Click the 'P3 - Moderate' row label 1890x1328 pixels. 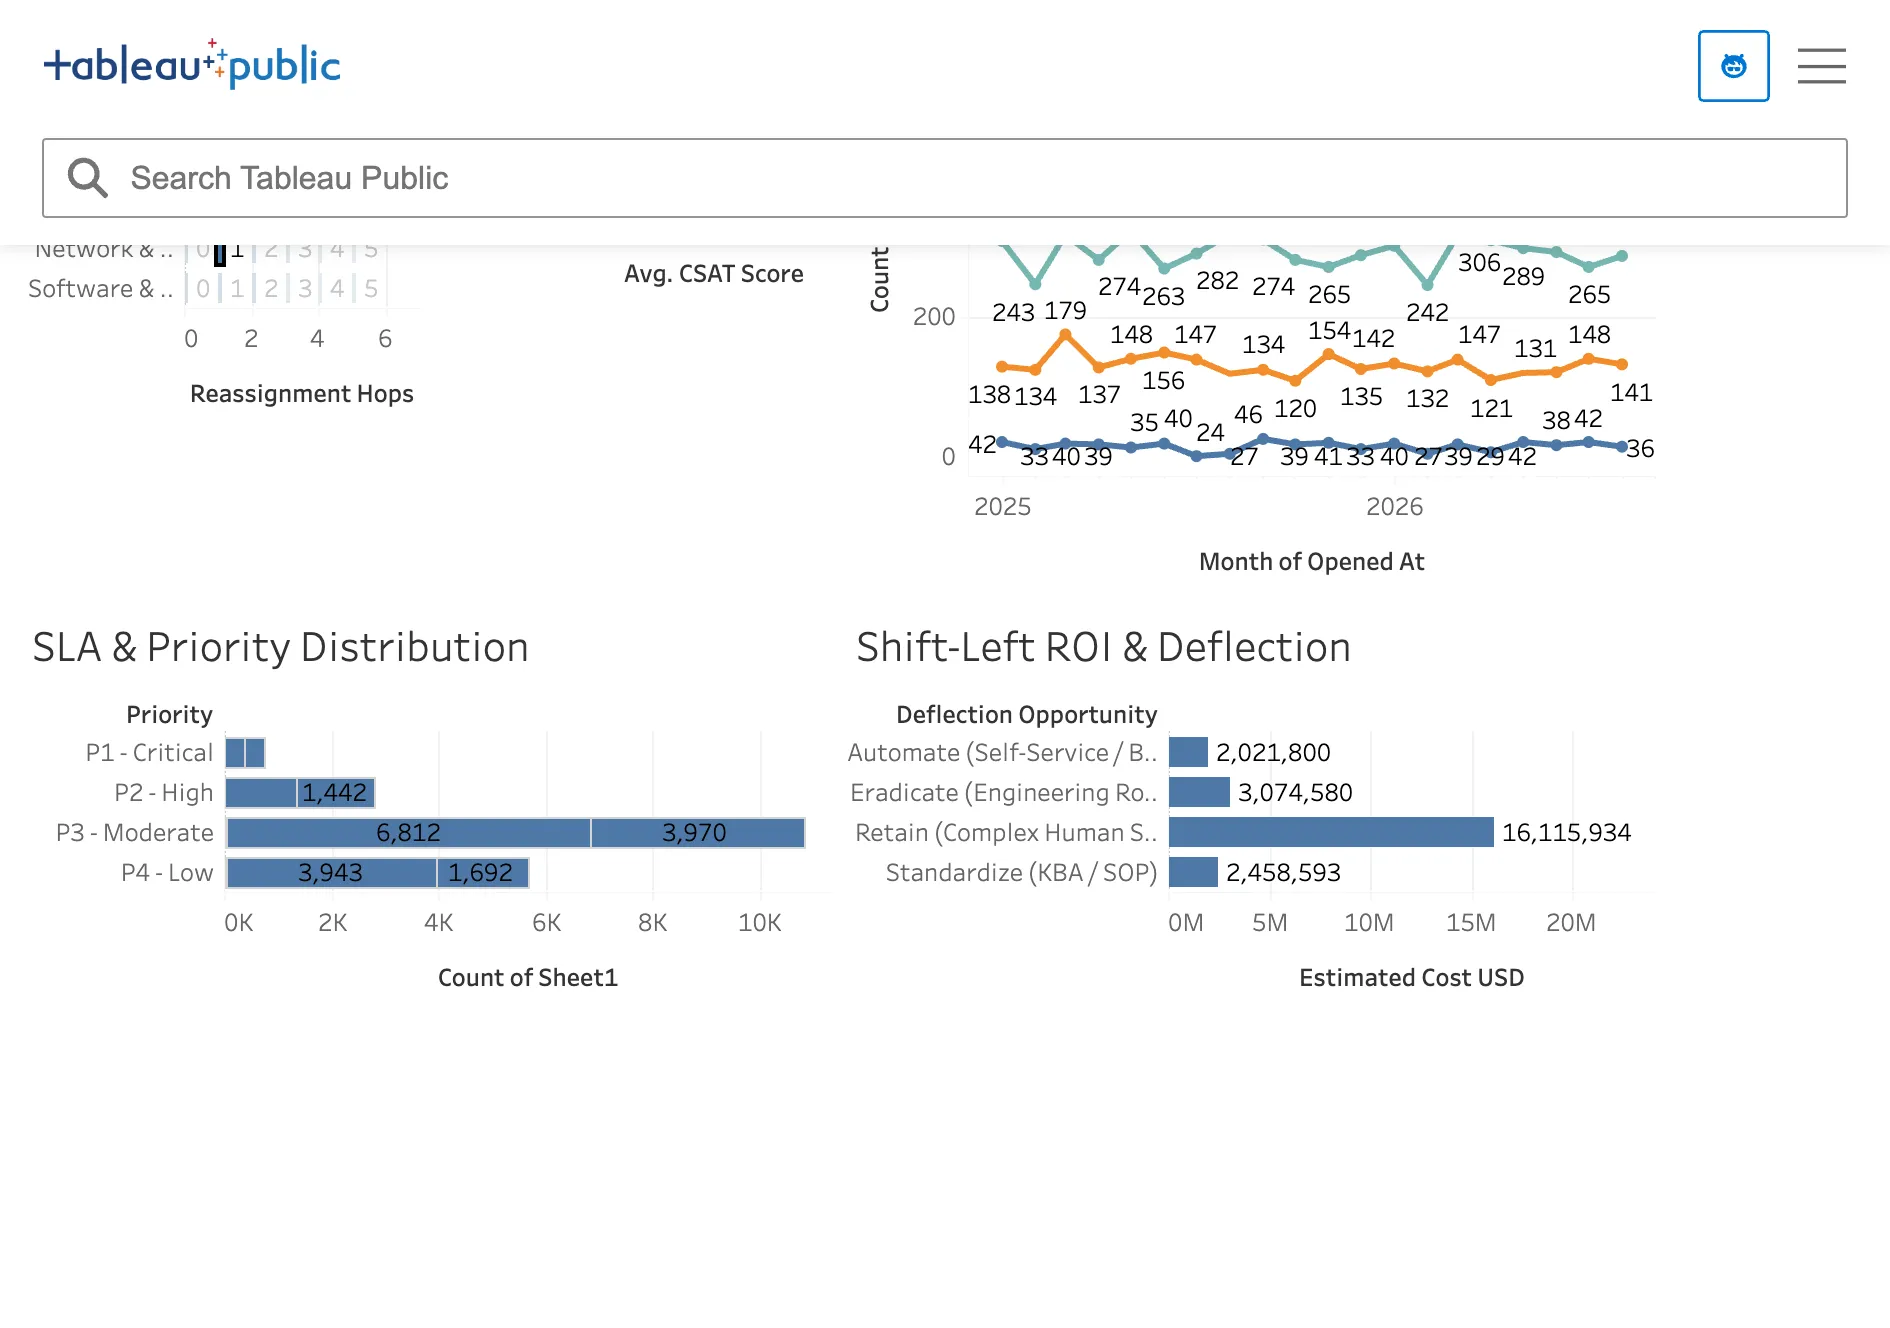135,833
